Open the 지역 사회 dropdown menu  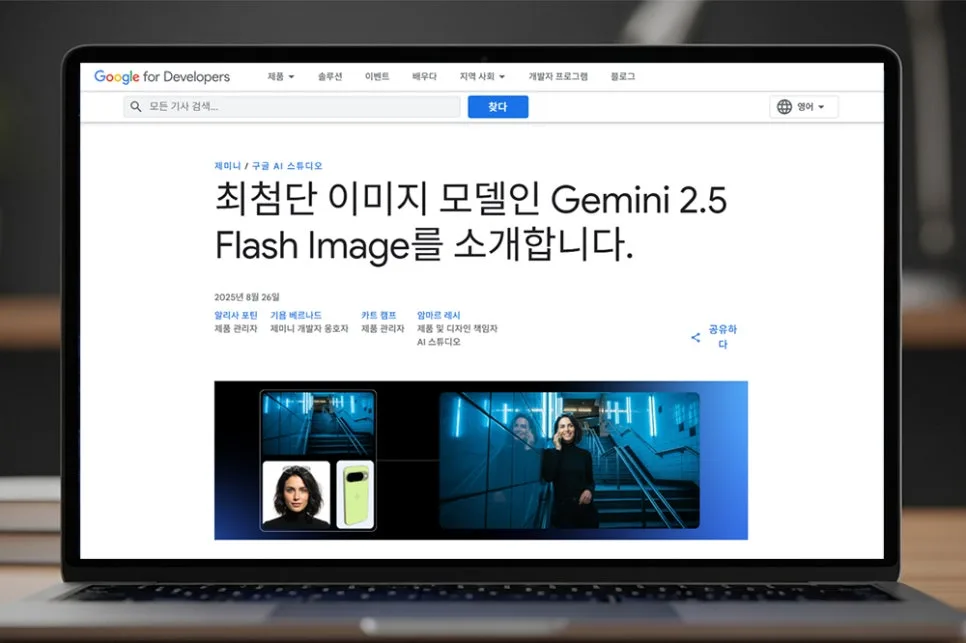point(482,76)
